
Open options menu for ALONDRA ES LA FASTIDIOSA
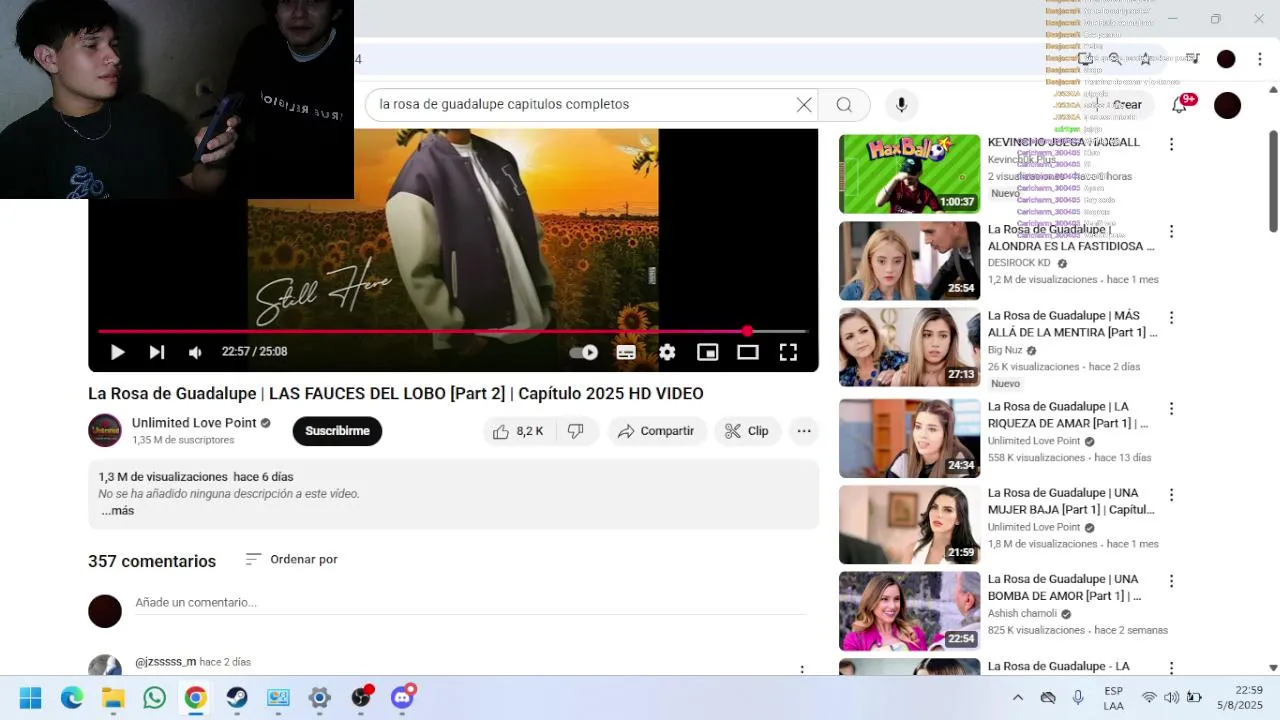tap(1171, 232)
